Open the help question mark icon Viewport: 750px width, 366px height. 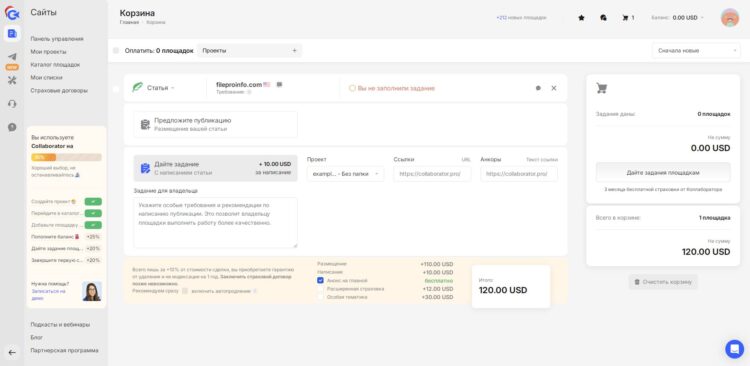click(12, 127)
